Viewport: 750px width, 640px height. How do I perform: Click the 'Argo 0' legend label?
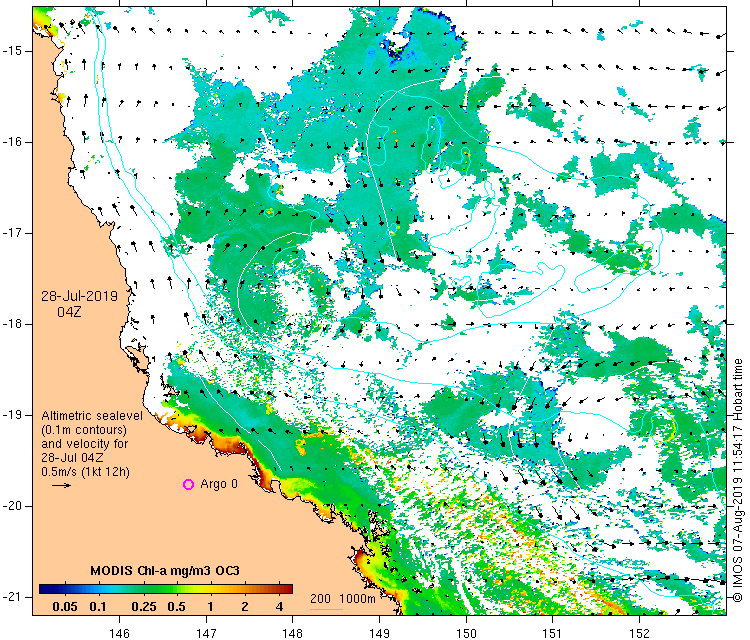pos(219,484)
